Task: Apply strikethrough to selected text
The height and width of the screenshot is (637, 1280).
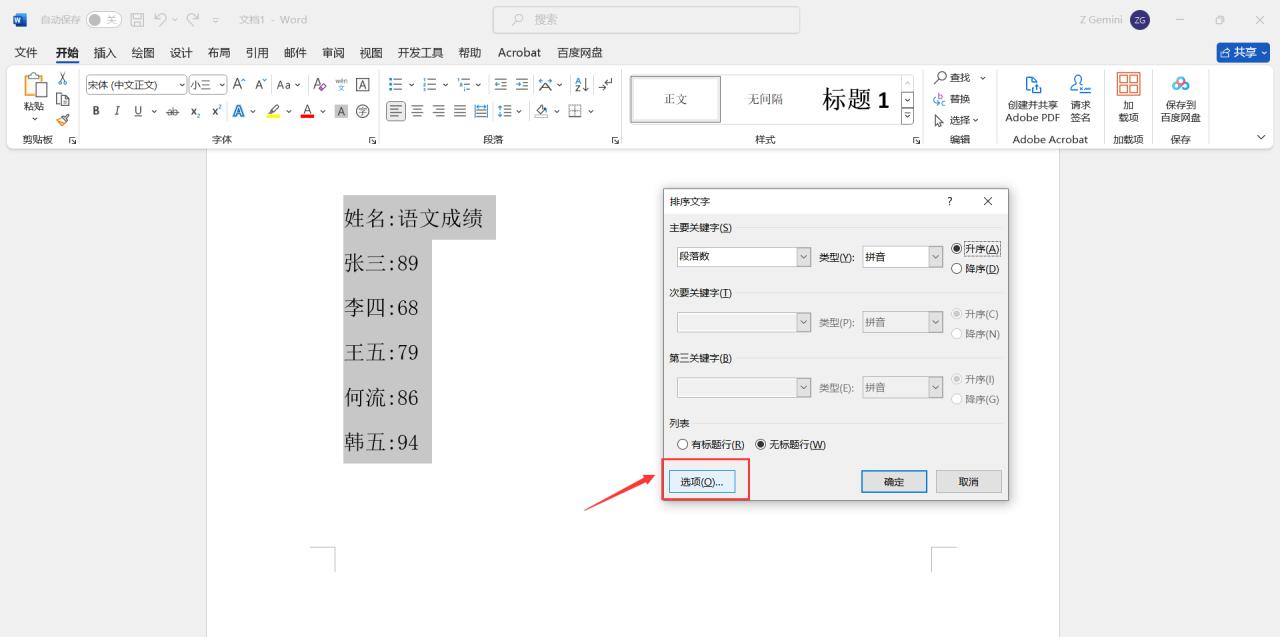Action: [x=173, y=111]
